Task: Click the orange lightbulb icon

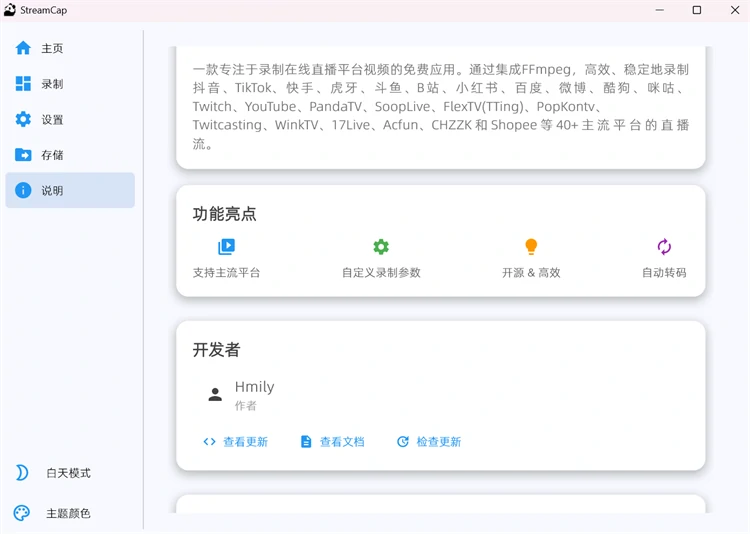Action: point(531,247)
